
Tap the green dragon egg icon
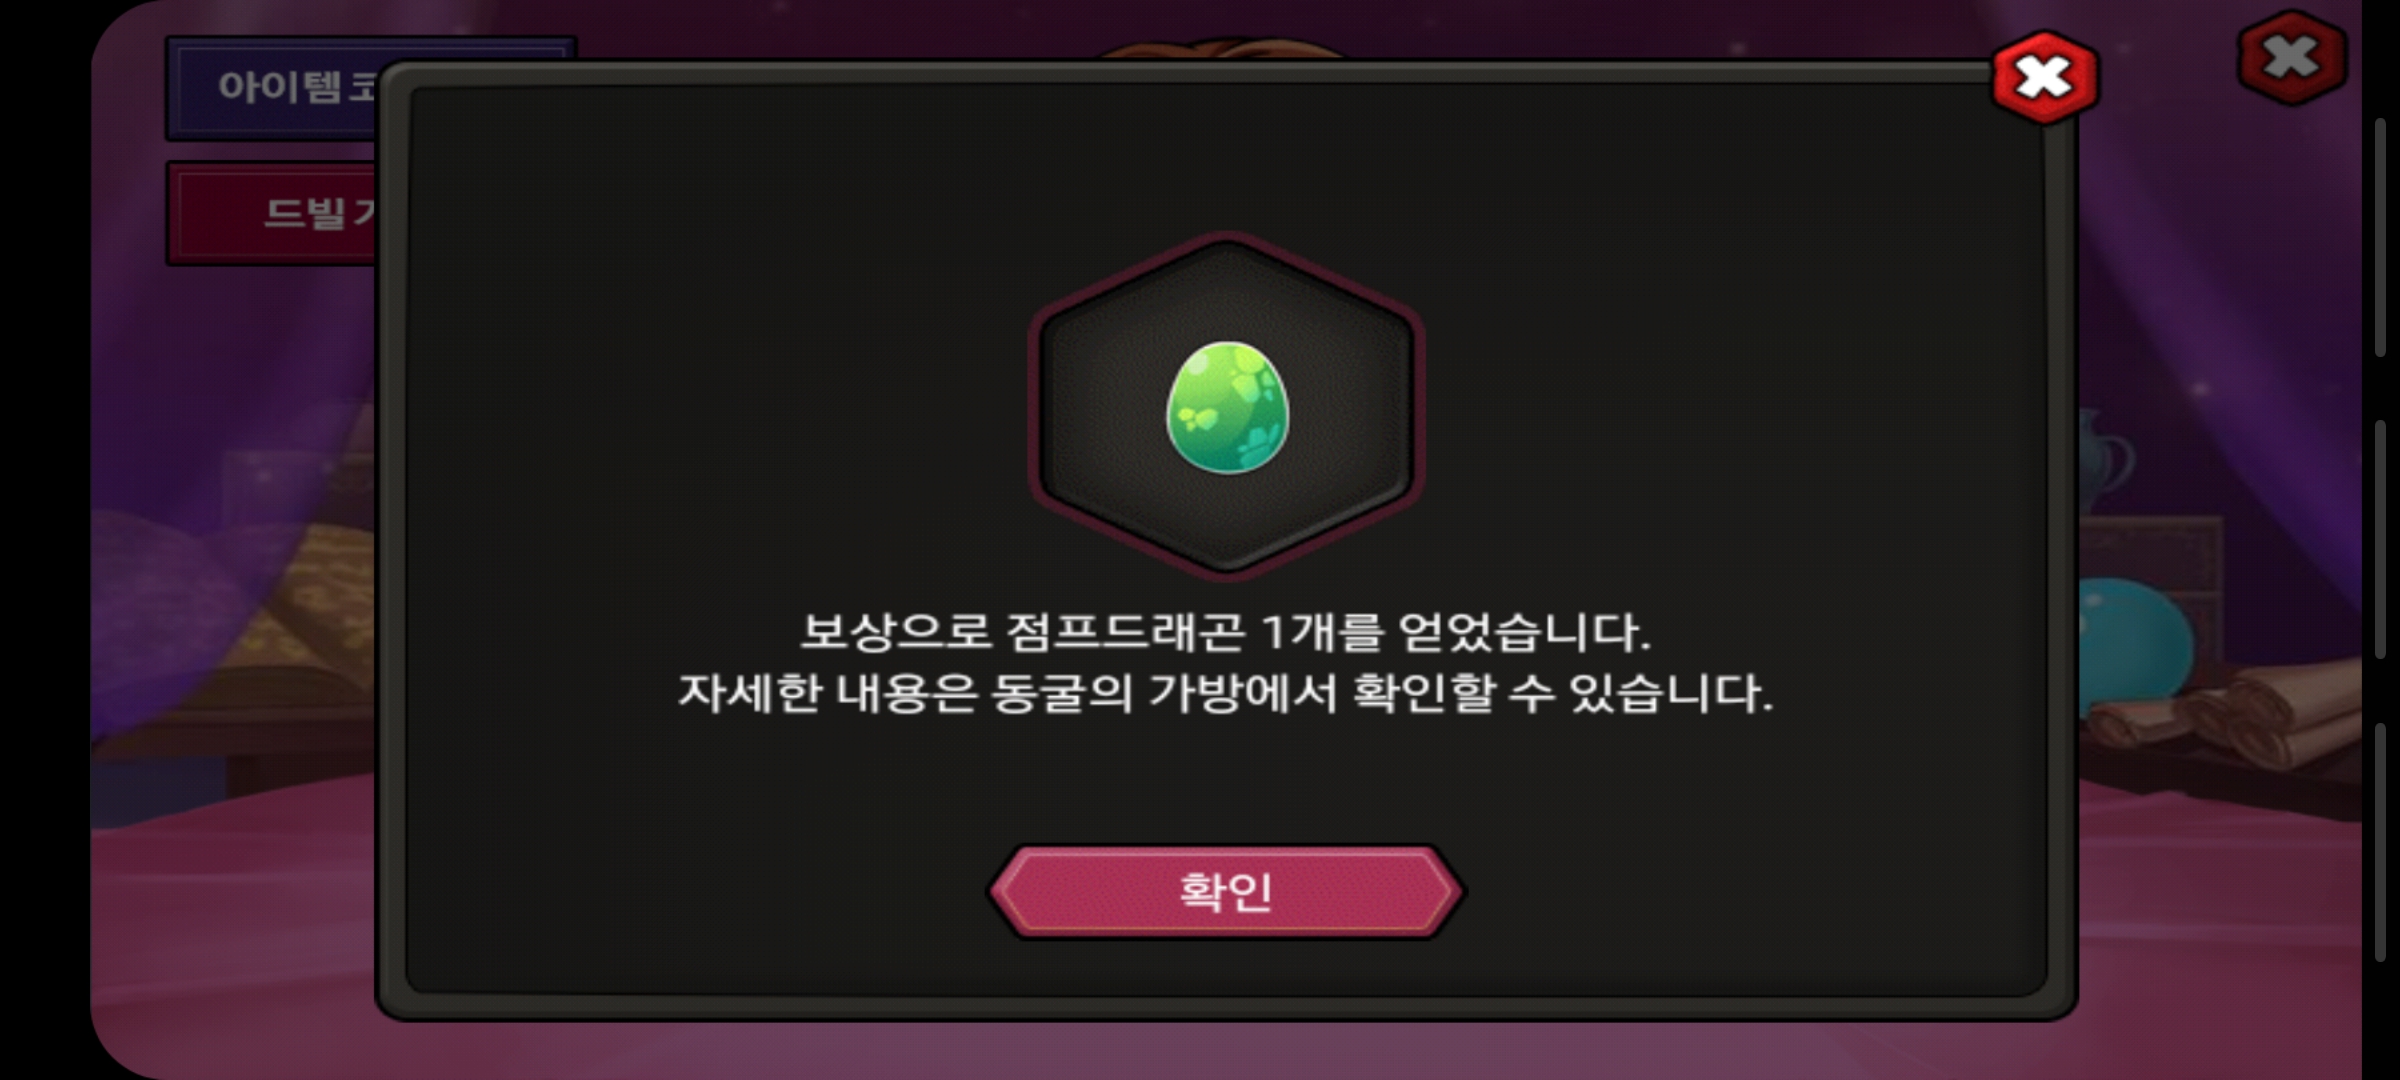point(1228,407)
